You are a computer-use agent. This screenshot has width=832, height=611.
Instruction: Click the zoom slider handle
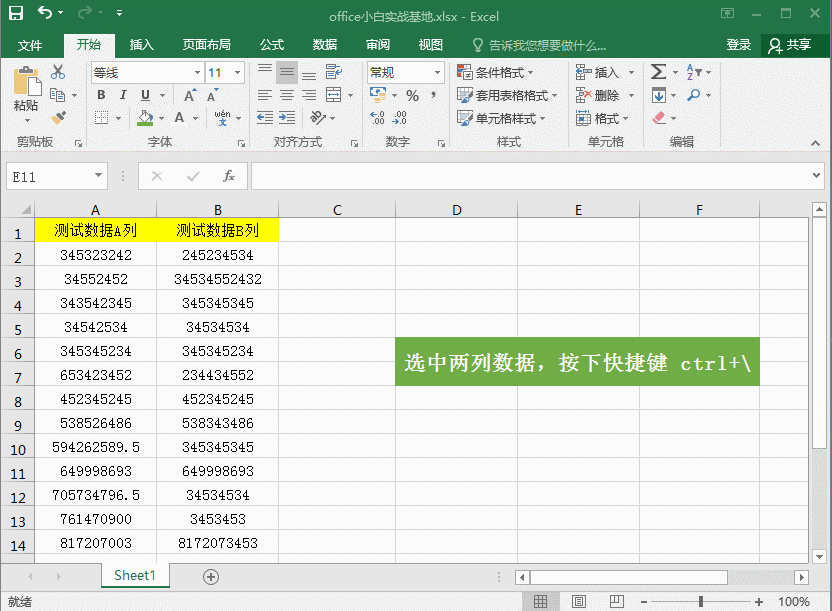[x=701, y=601]
